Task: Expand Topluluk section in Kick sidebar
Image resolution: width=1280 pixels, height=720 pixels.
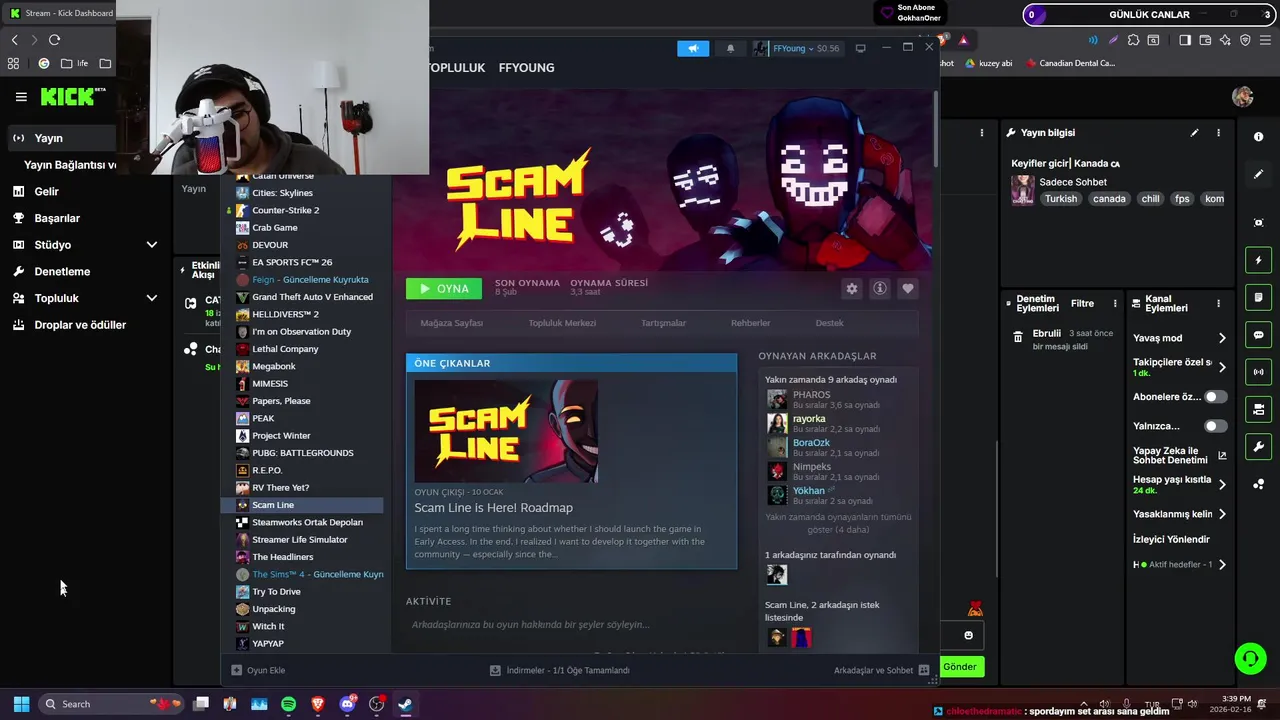Action: click(152, 298)
